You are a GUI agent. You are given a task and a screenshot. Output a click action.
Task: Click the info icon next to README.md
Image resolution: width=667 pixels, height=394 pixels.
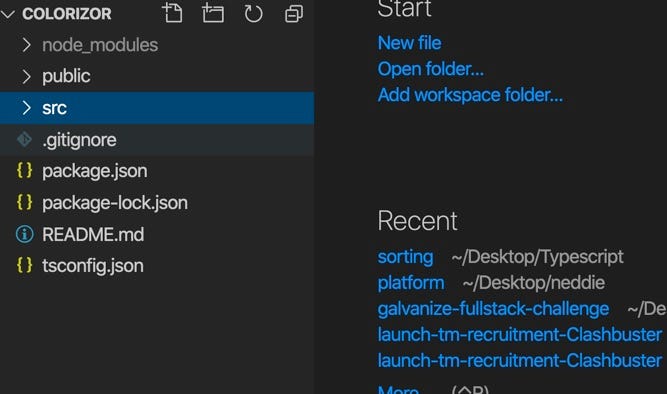tap(24, 234)
